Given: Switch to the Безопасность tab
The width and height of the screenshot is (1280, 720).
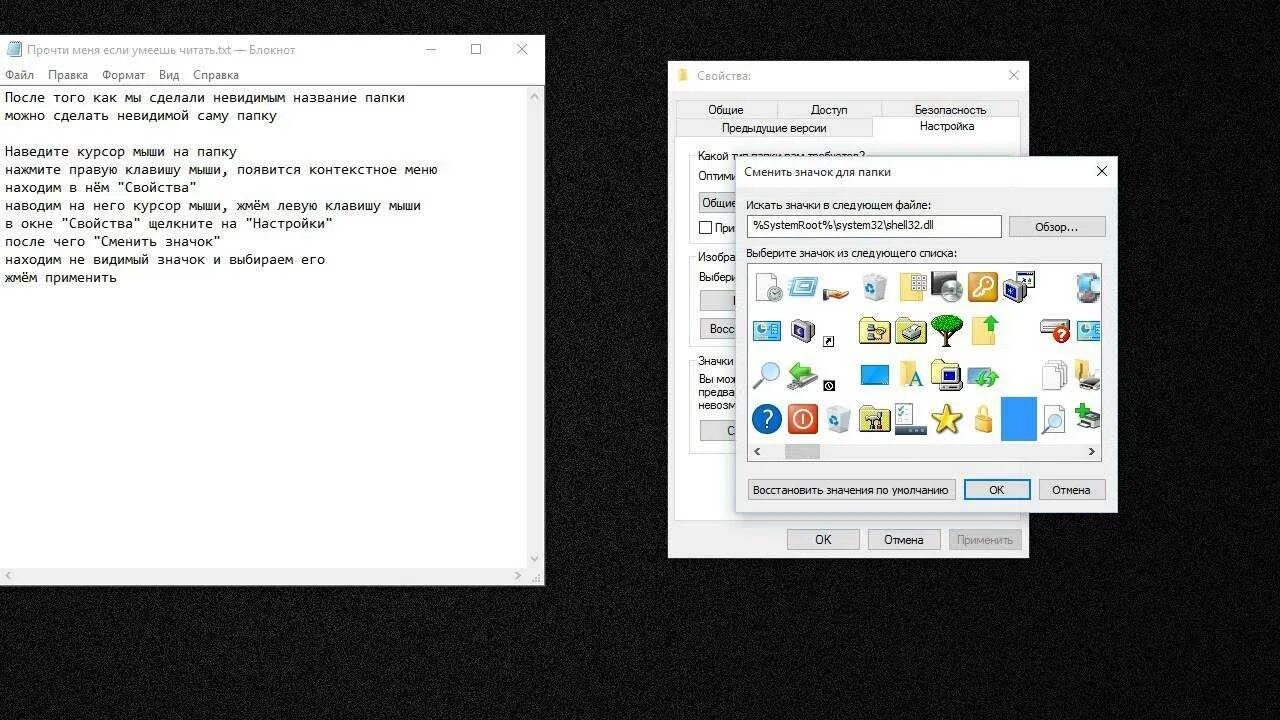Looking at the screenshot, I should pos(950,109).
